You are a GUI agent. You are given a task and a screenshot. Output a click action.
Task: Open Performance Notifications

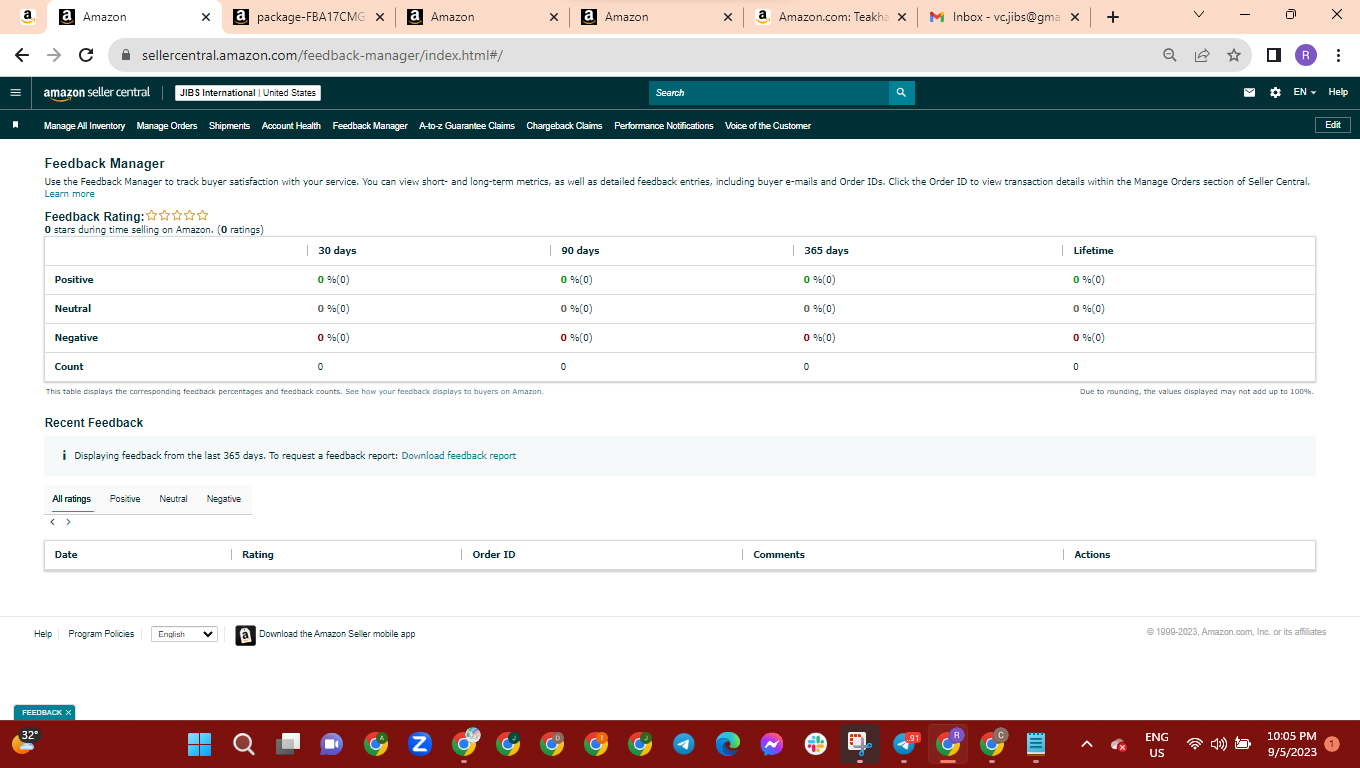point(664,126)
